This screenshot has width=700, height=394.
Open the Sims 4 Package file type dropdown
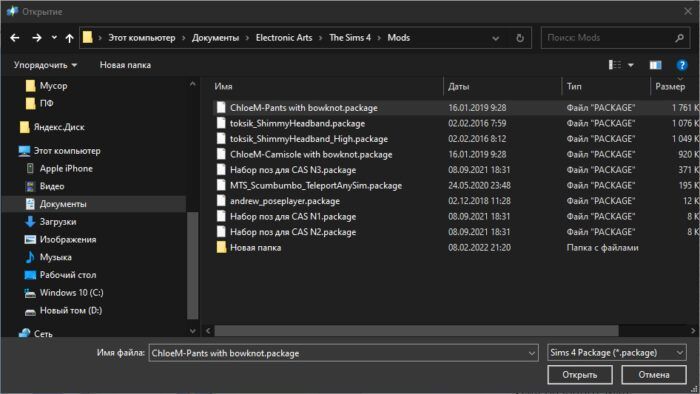pyautogui.click(x=617, y=353)
